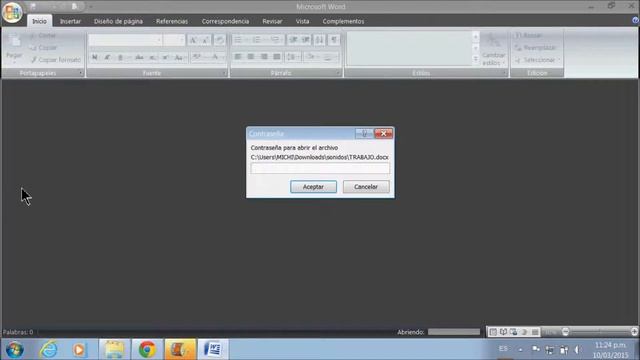The height and width of the screenshot is (360, 640).
Task: Open the change case (Aa) menu
Action: (179, 58)
